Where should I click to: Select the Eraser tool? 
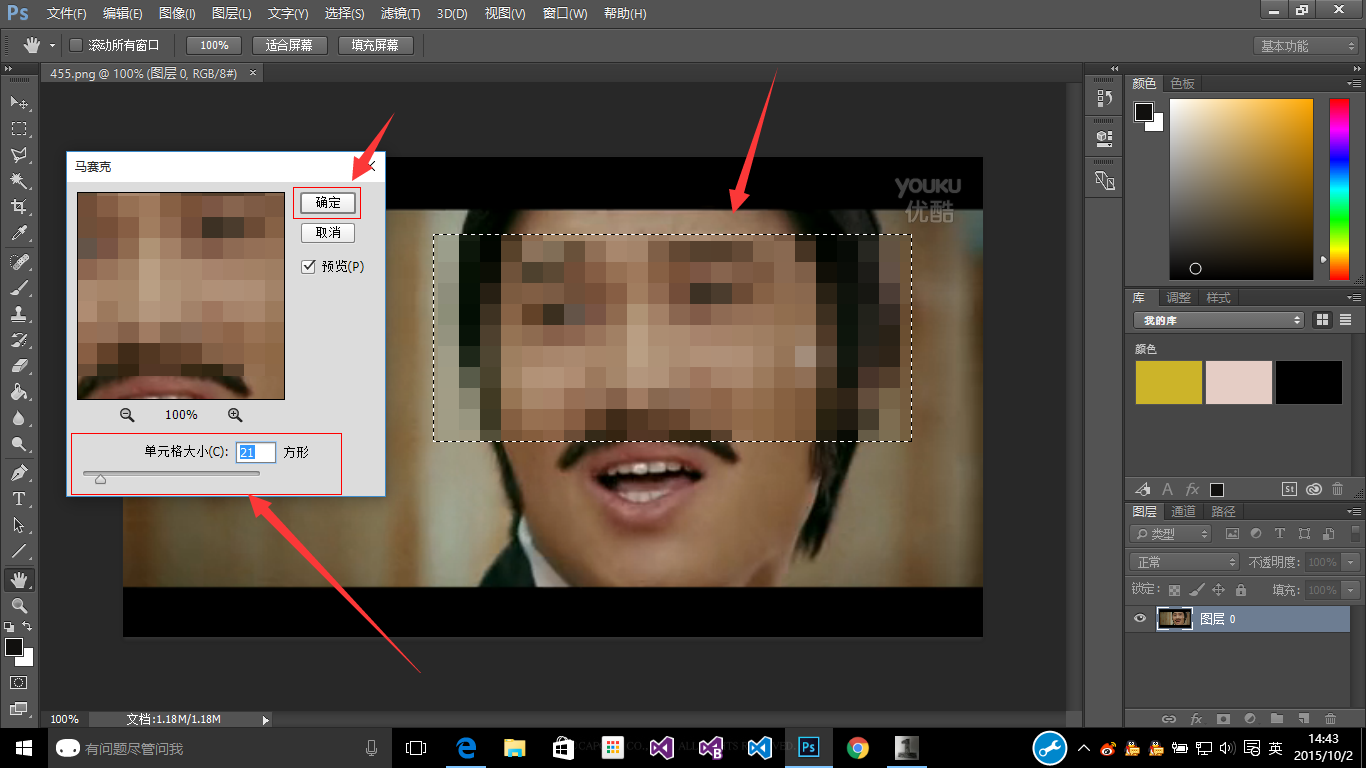point(19,366)
